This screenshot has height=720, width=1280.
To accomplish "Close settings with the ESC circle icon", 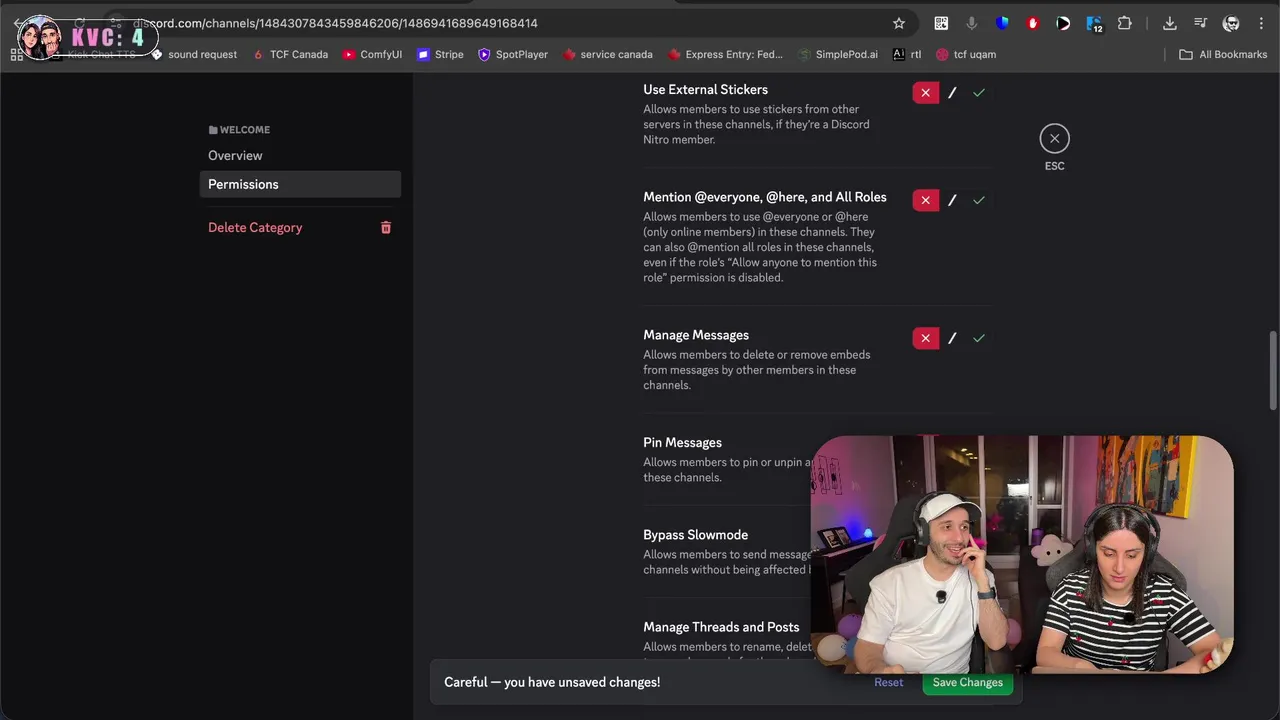I will click(1054, 138).
